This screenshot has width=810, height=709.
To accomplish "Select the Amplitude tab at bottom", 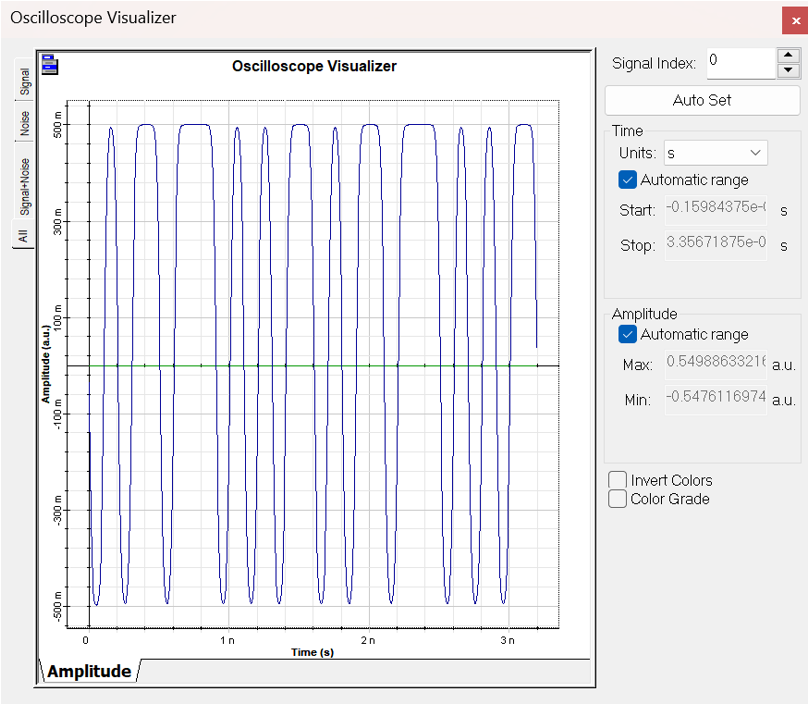I will (89, 671).
